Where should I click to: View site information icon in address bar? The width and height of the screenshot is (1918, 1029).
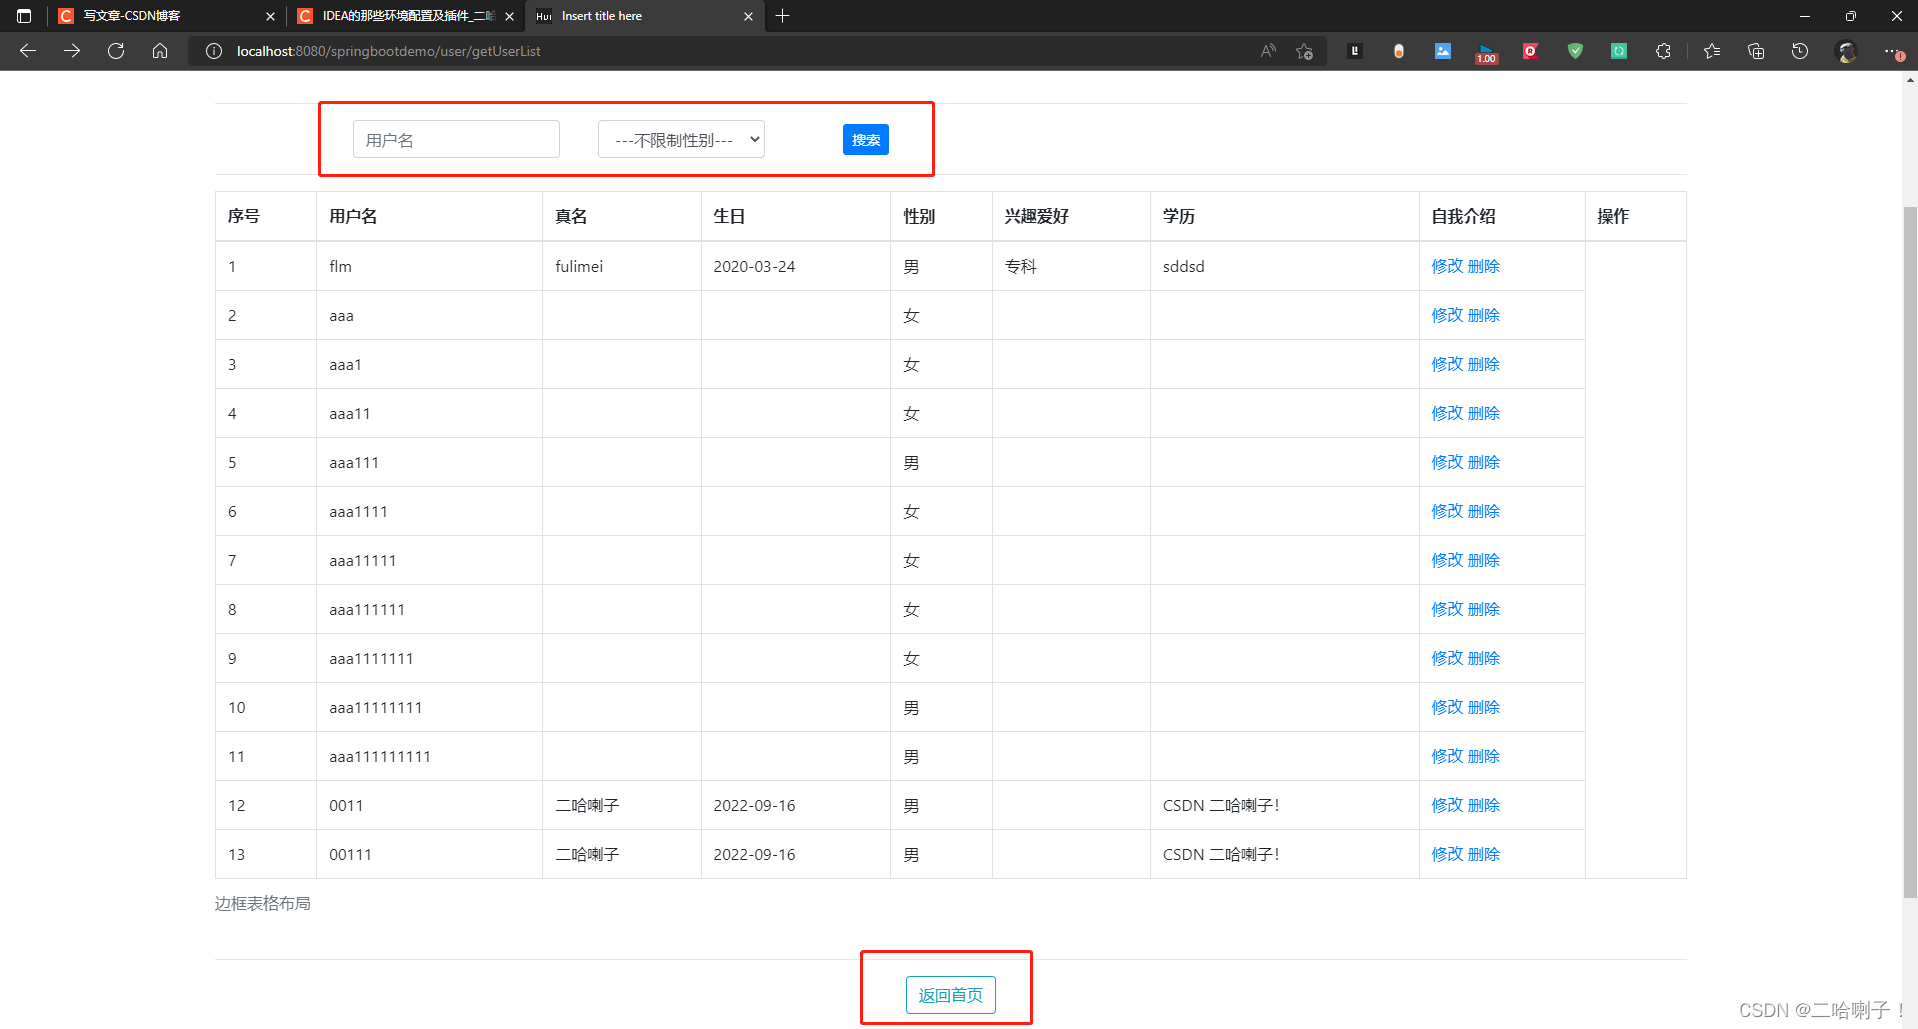(x=213, y=51)
